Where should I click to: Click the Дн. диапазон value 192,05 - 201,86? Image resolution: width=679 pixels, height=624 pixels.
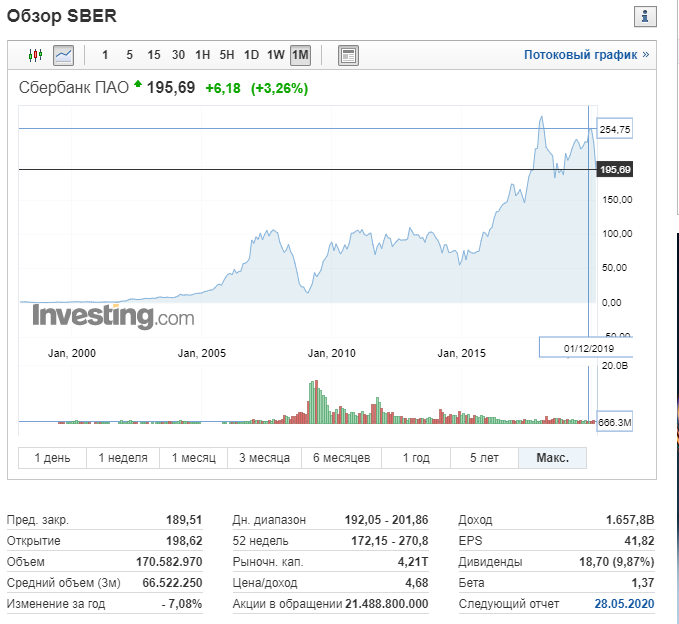386,520
